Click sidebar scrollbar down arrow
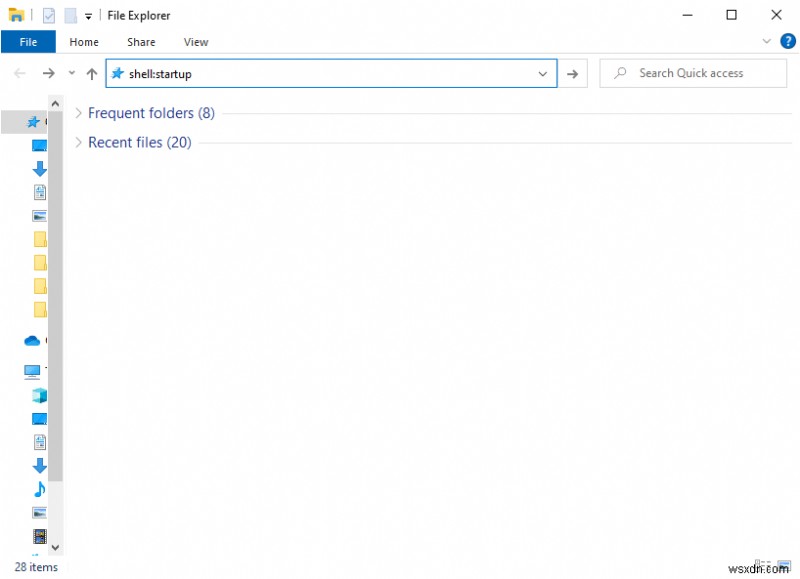This screenshot has width=800, height=579. [x=56, y=547]
